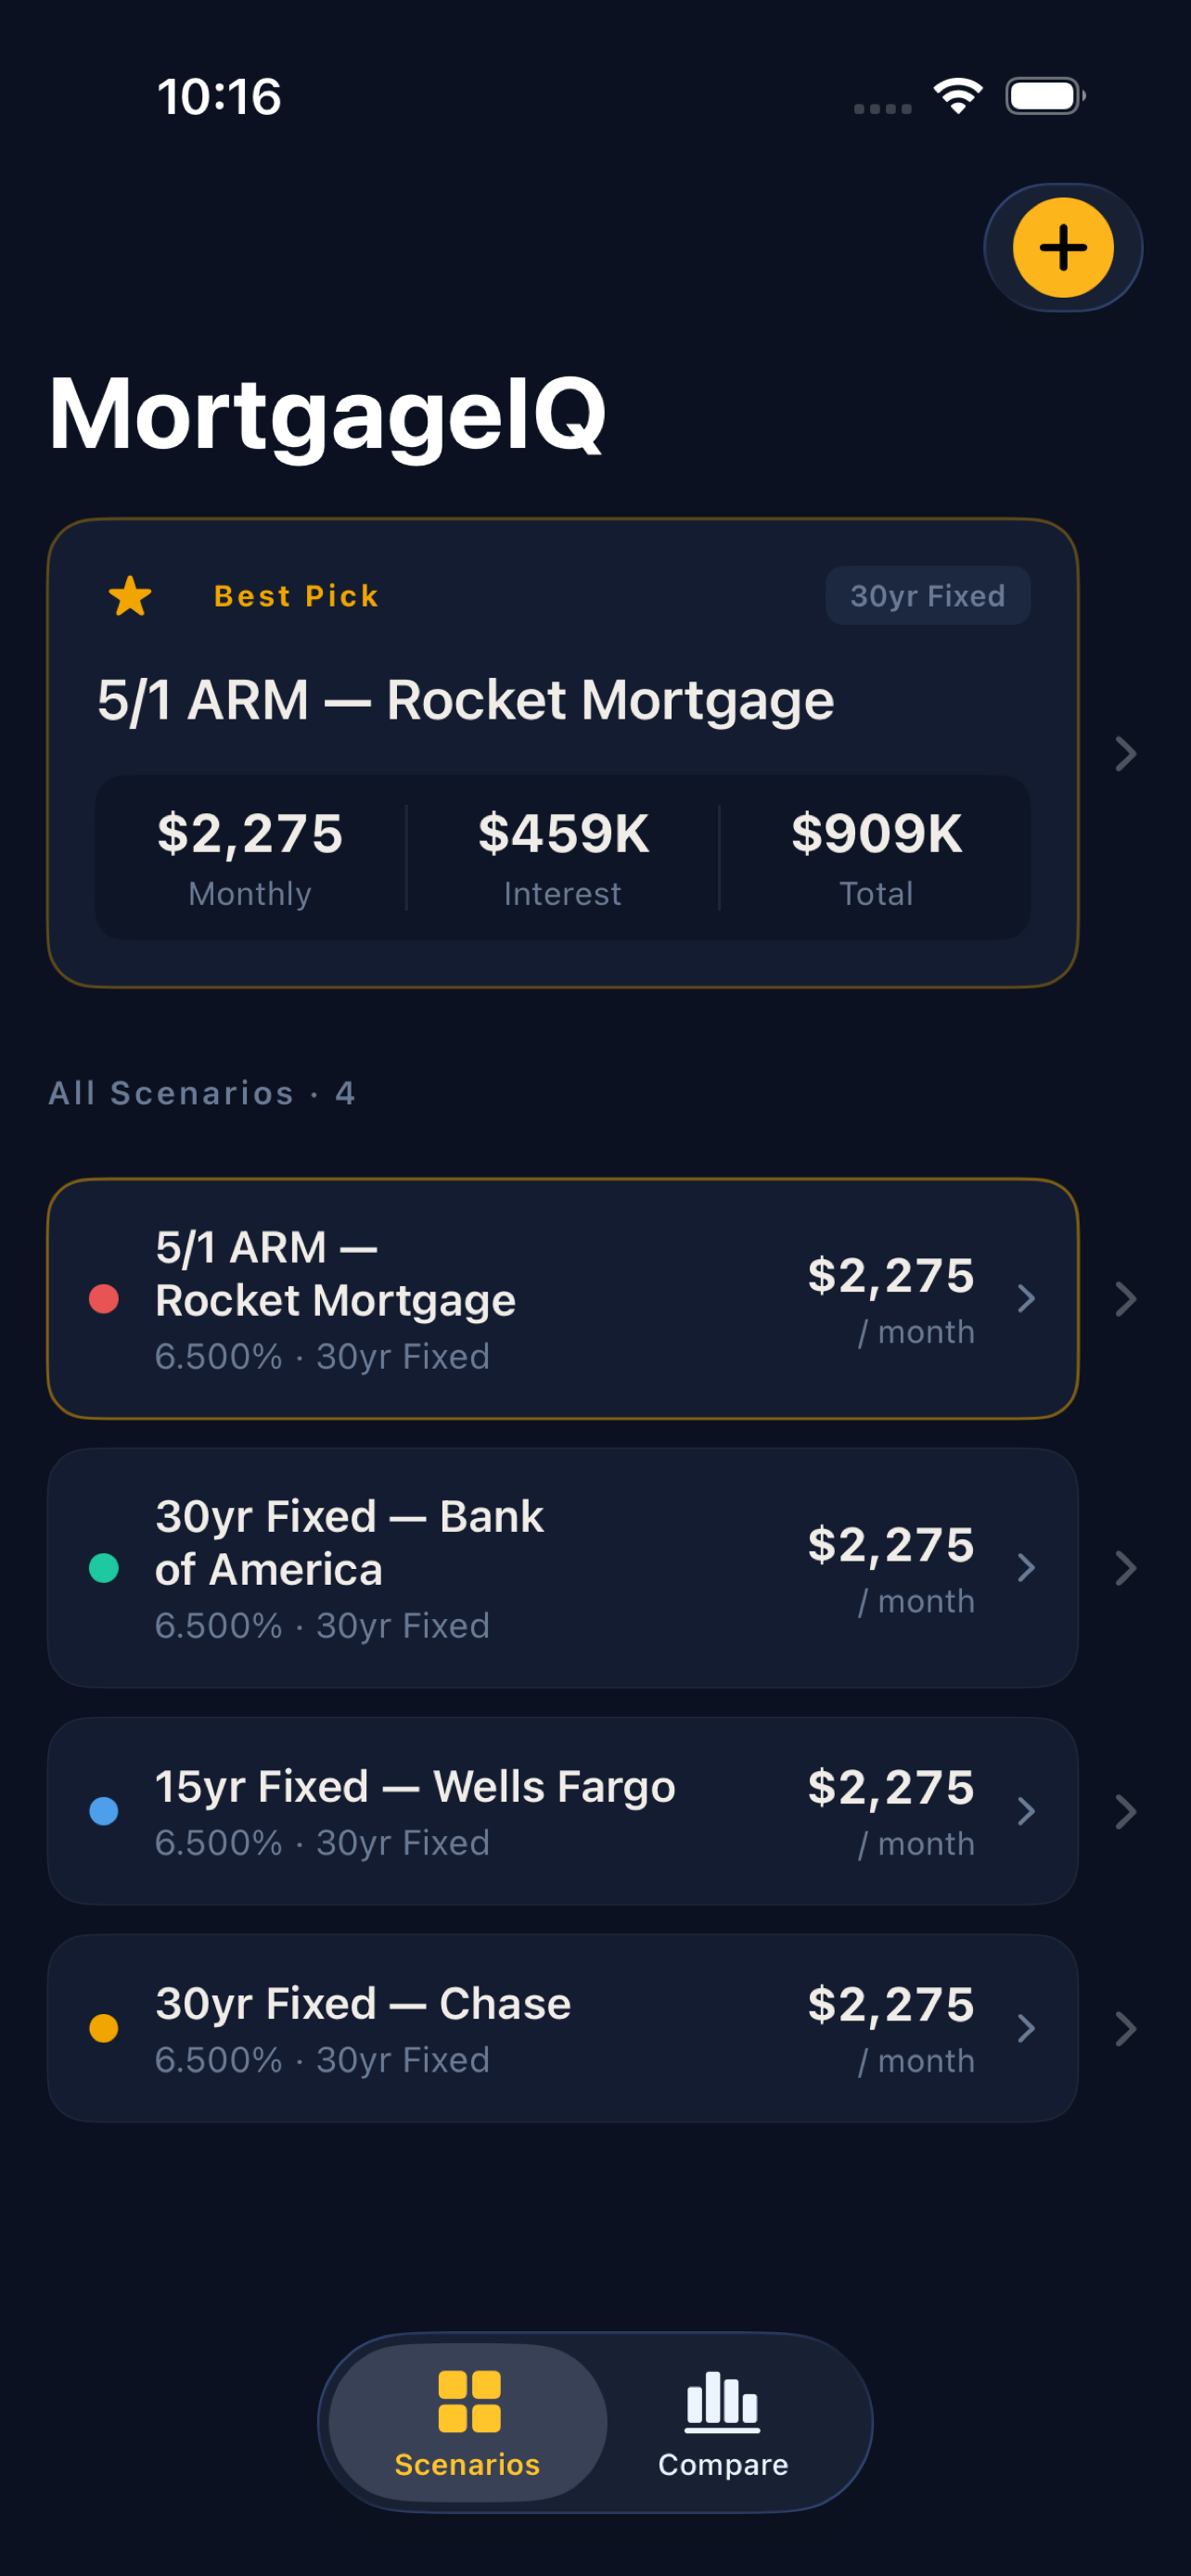
Task: Select the Scenarios tab label
Action: pos(467,2465)
